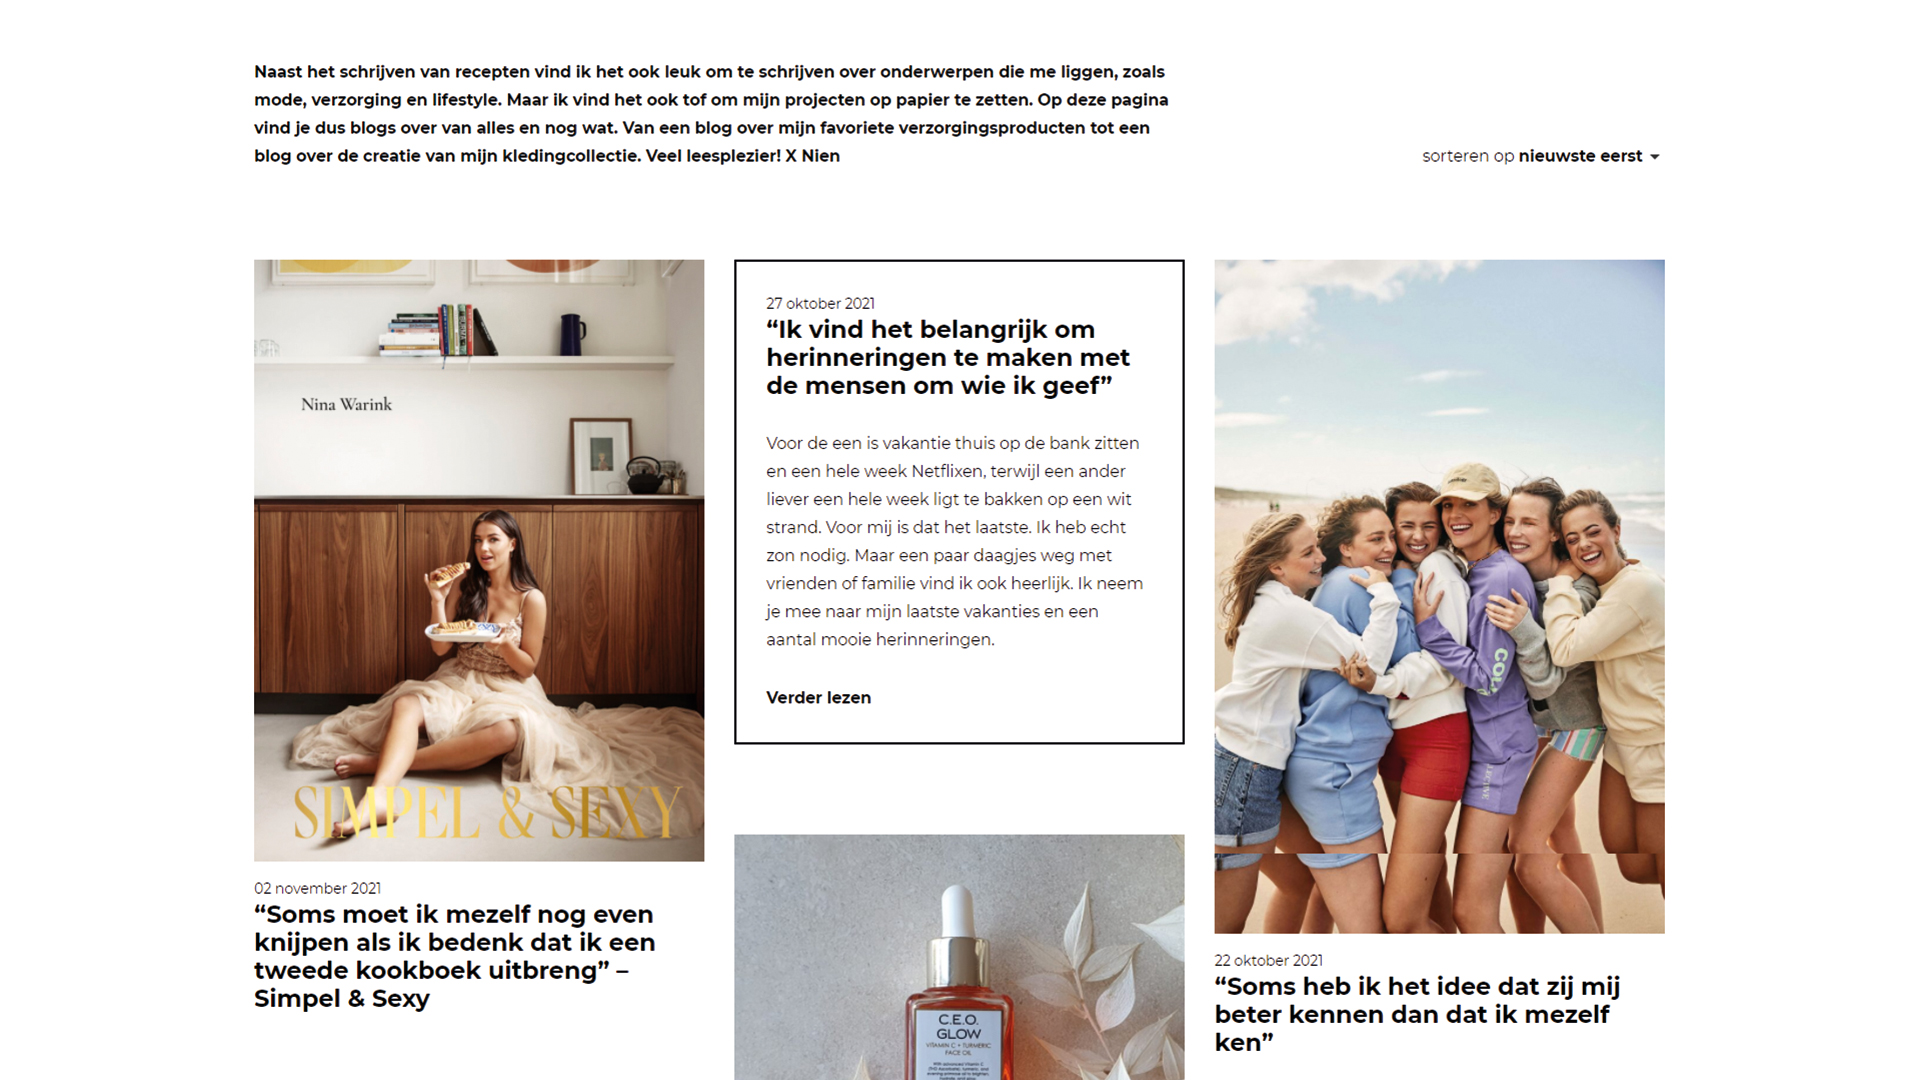Viewport: 1920px width, 1080px height.
Task: Open the beach friends group photo
Action: pos(1439,596)
